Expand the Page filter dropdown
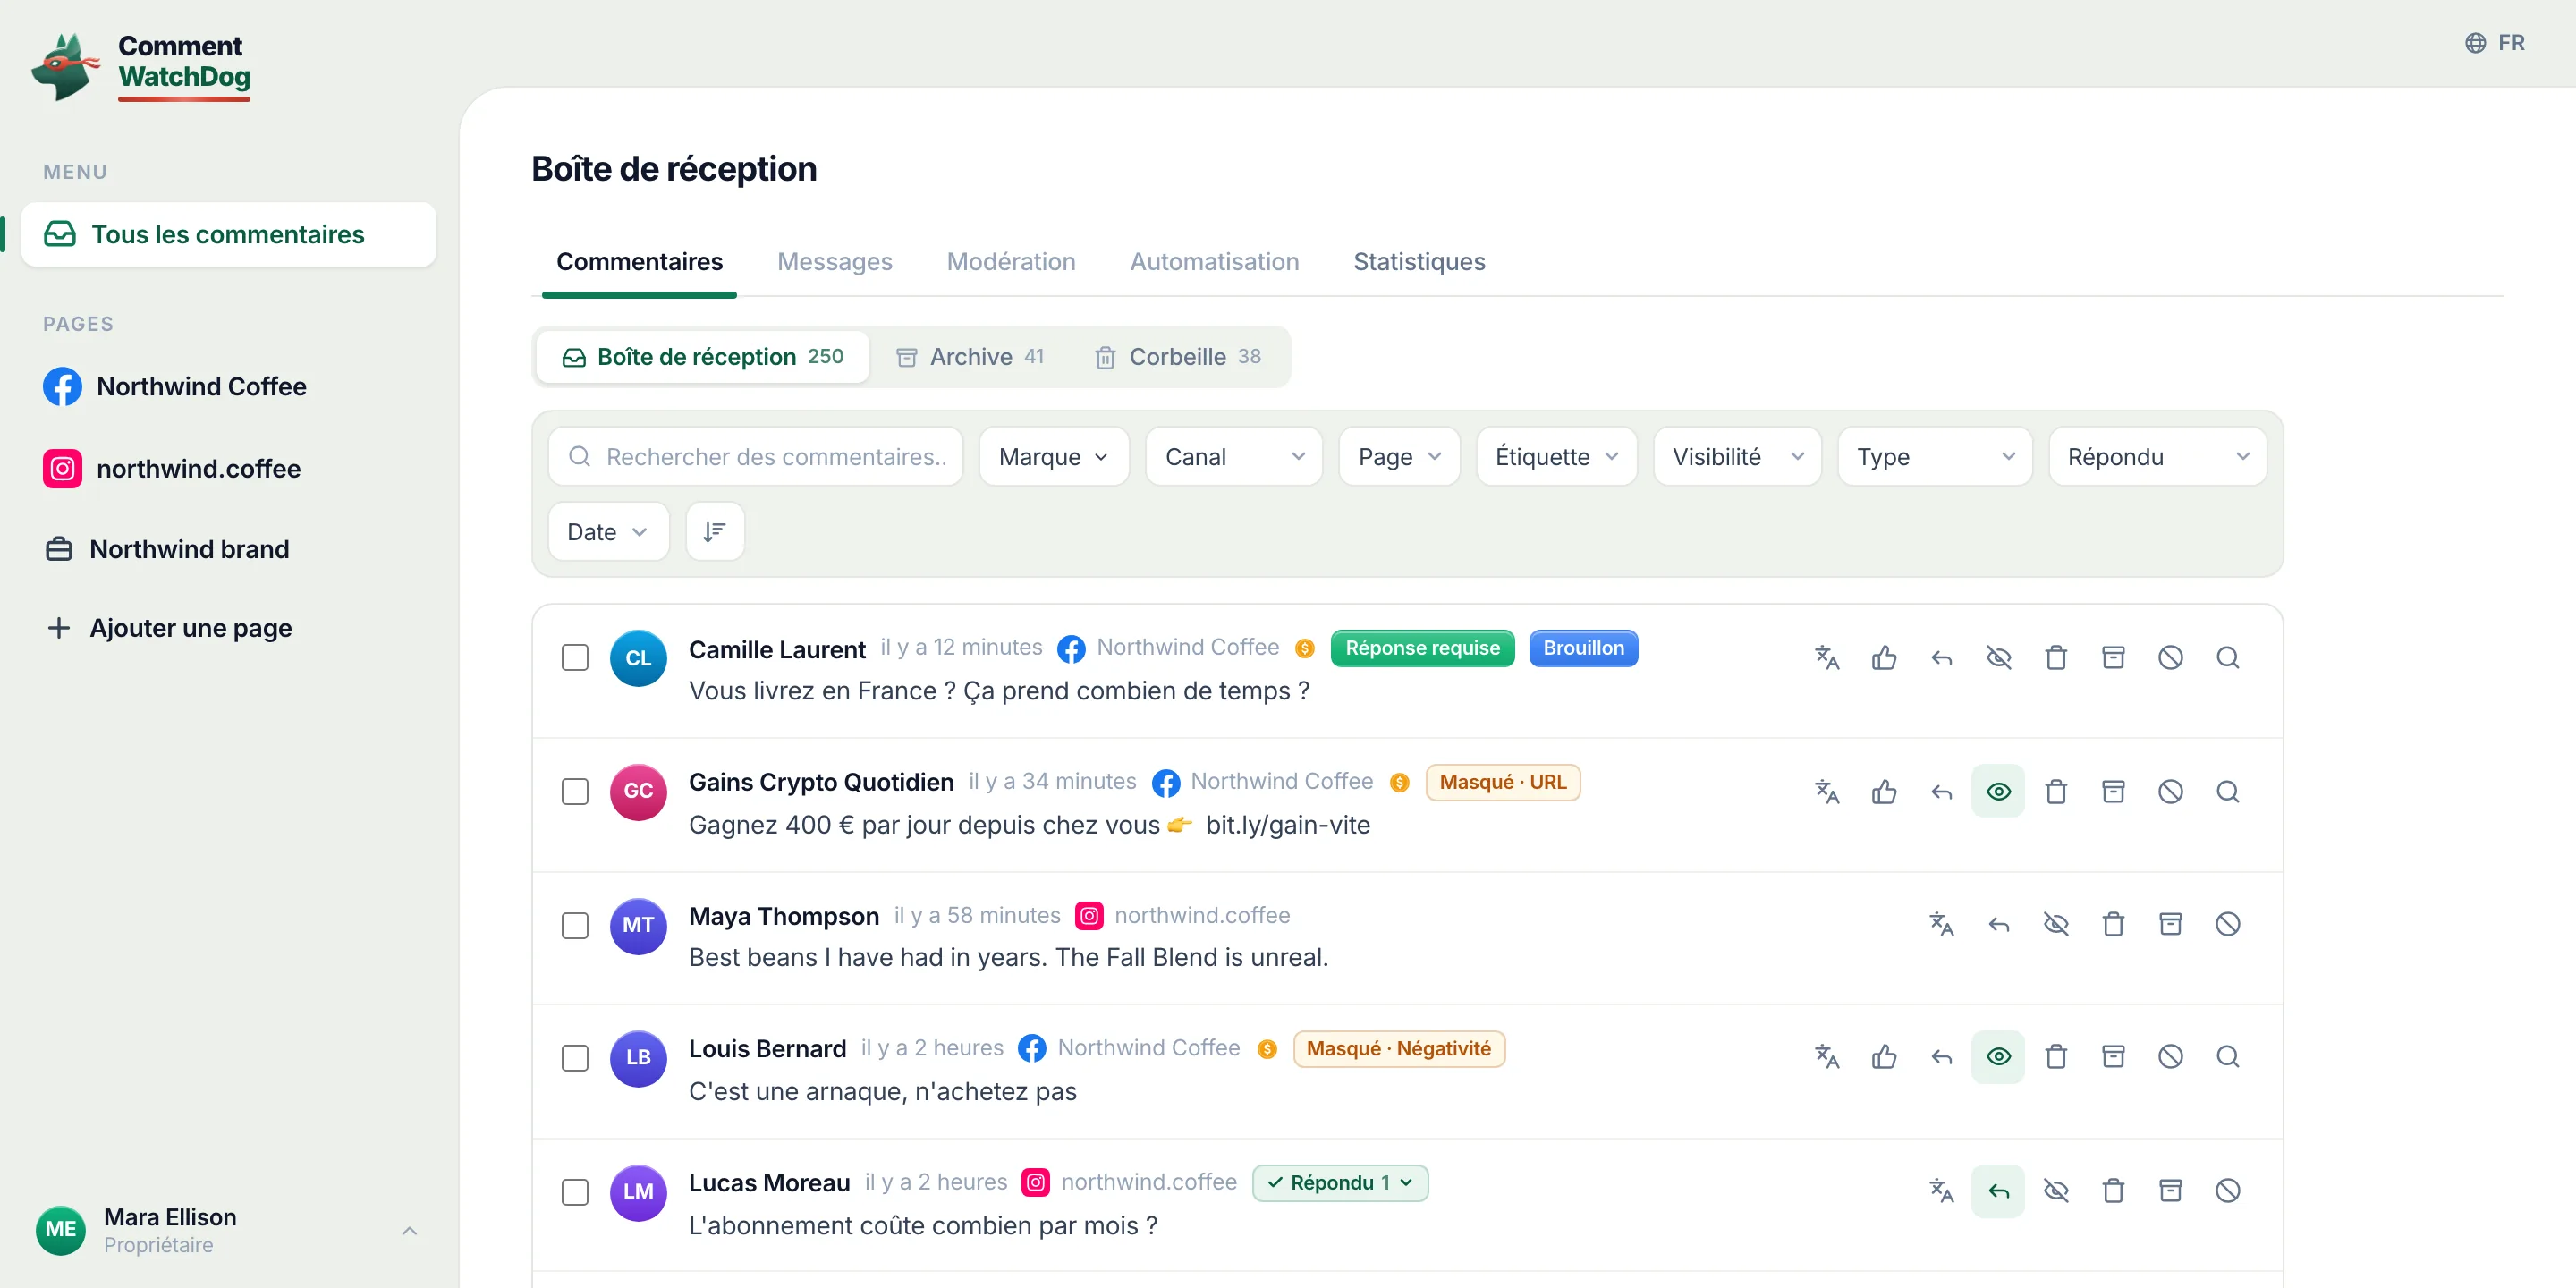The image size is (2576, 1288). point(1399,456)
